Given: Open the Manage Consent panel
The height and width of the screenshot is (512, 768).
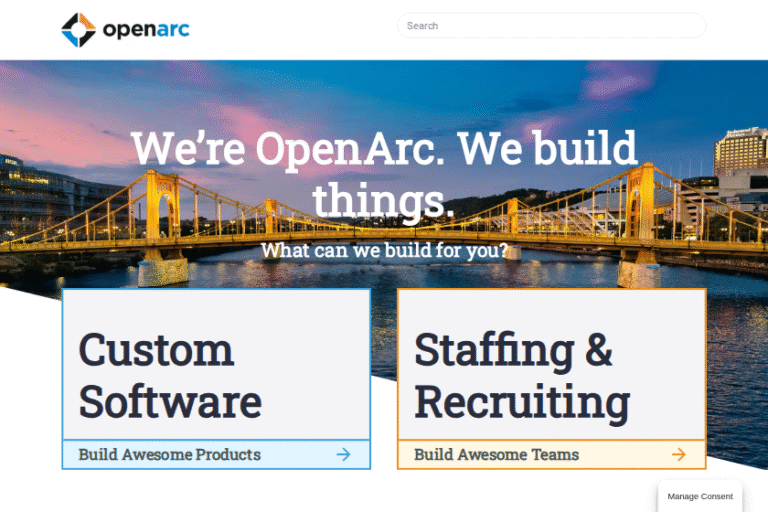Looking at the screenshot, I should [700, 496].
